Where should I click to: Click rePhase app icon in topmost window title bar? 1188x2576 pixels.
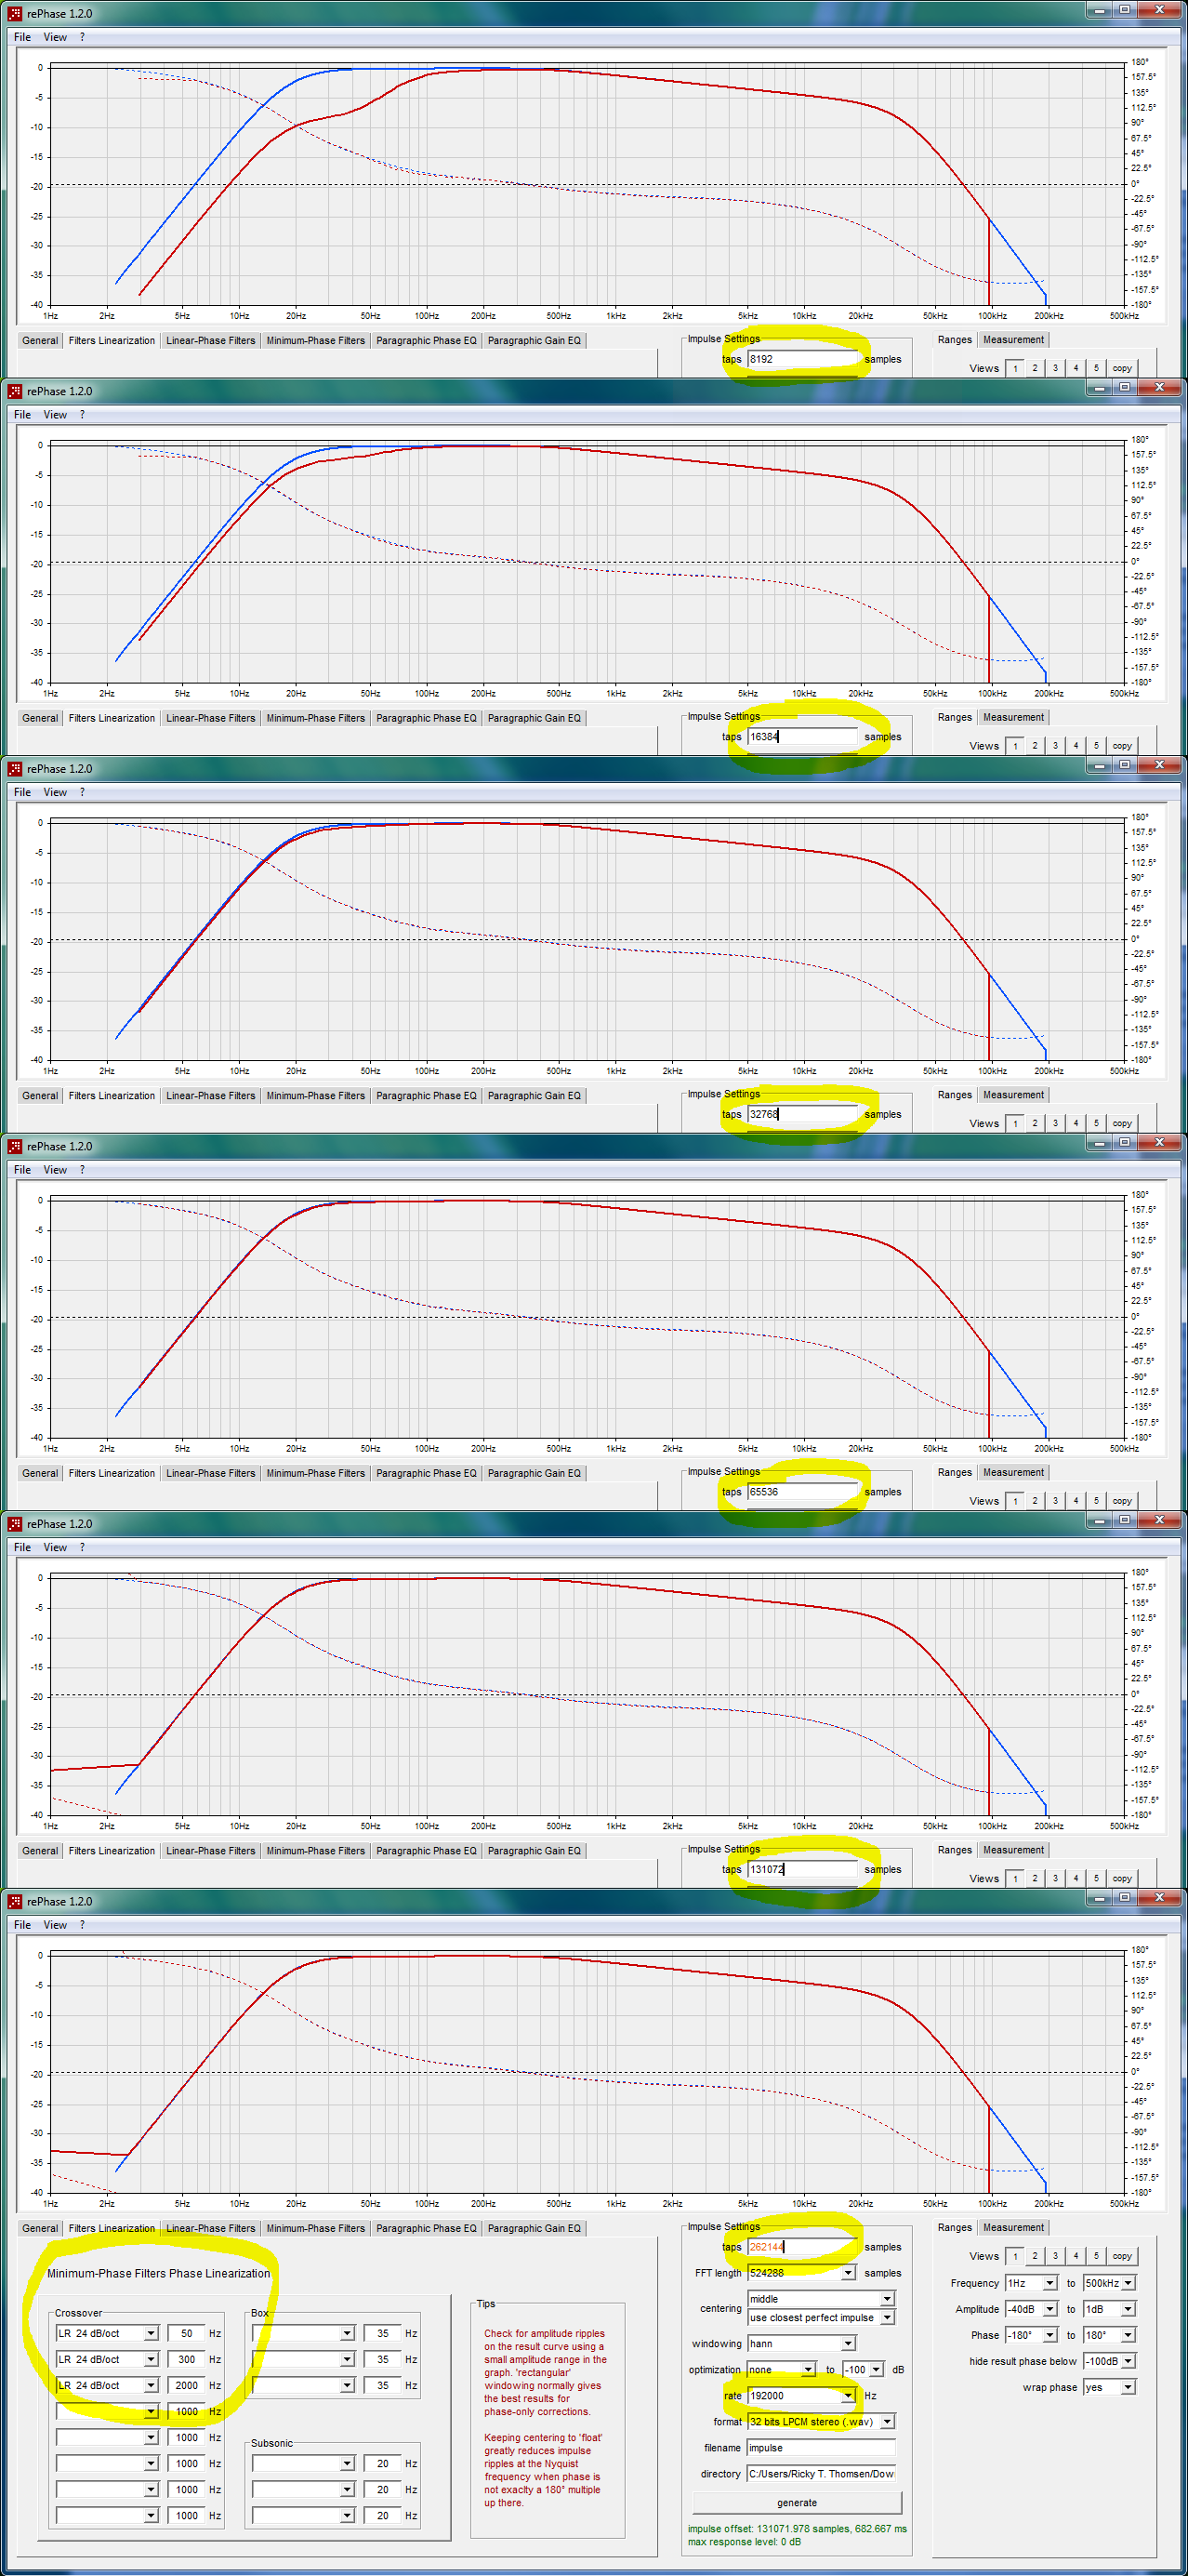click(14, 13)
